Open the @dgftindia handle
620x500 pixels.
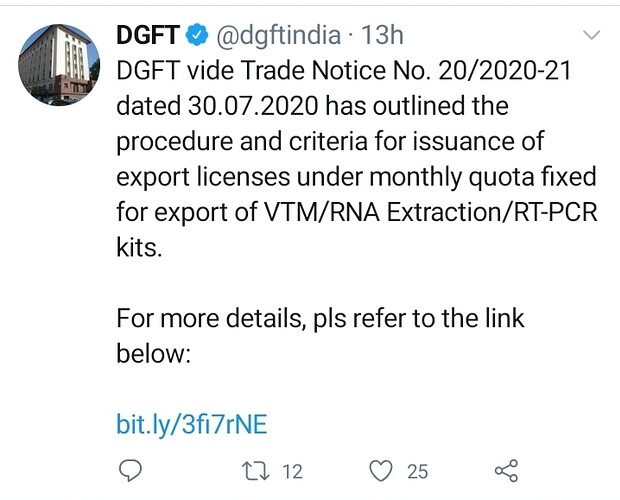[278, 36]
